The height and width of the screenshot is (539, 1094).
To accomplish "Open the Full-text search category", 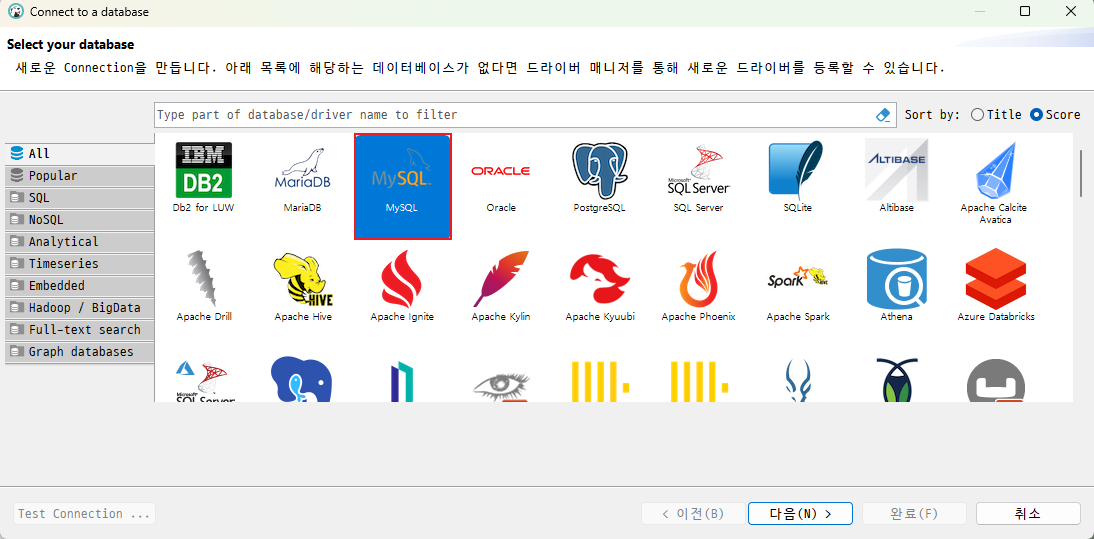I will (80, 330).
